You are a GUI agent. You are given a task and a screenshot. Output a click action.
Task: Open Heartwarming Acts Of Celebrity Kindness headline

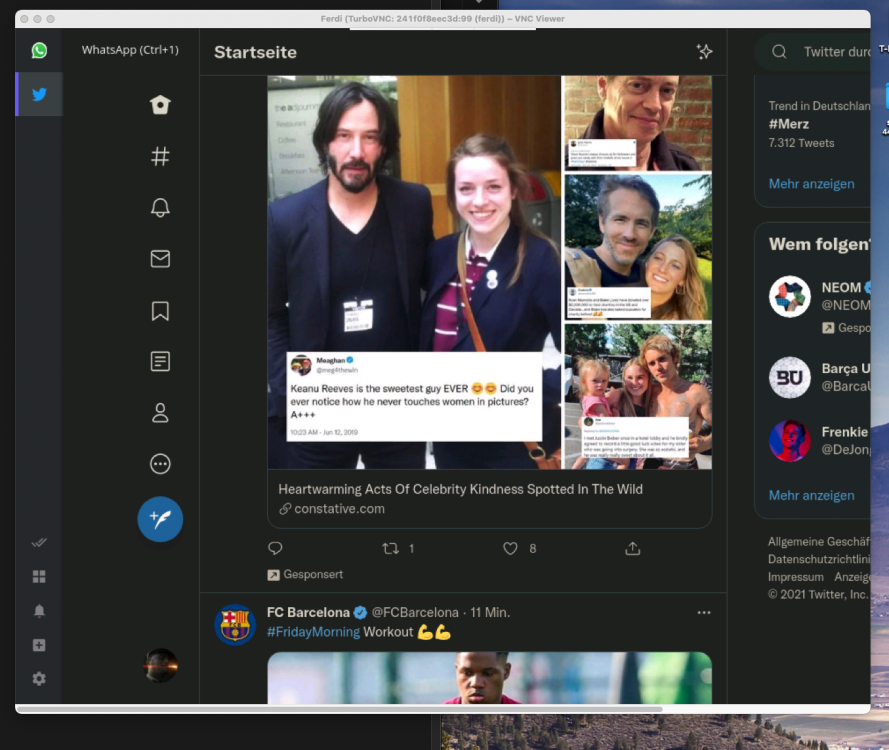pos(460,489)
